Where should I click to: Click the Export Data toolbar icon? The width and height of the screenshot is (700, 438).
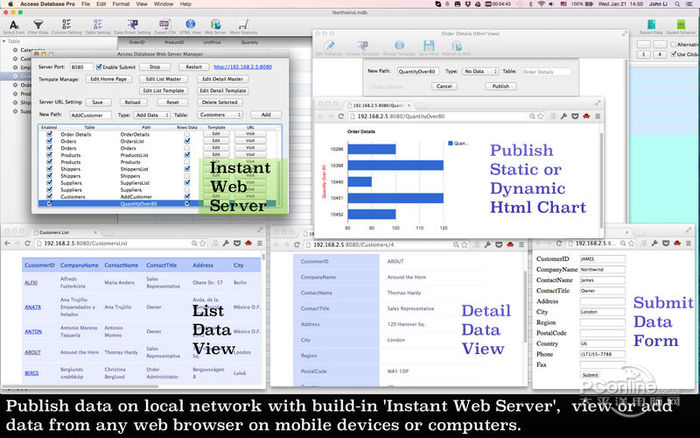(x=651, y=26)
